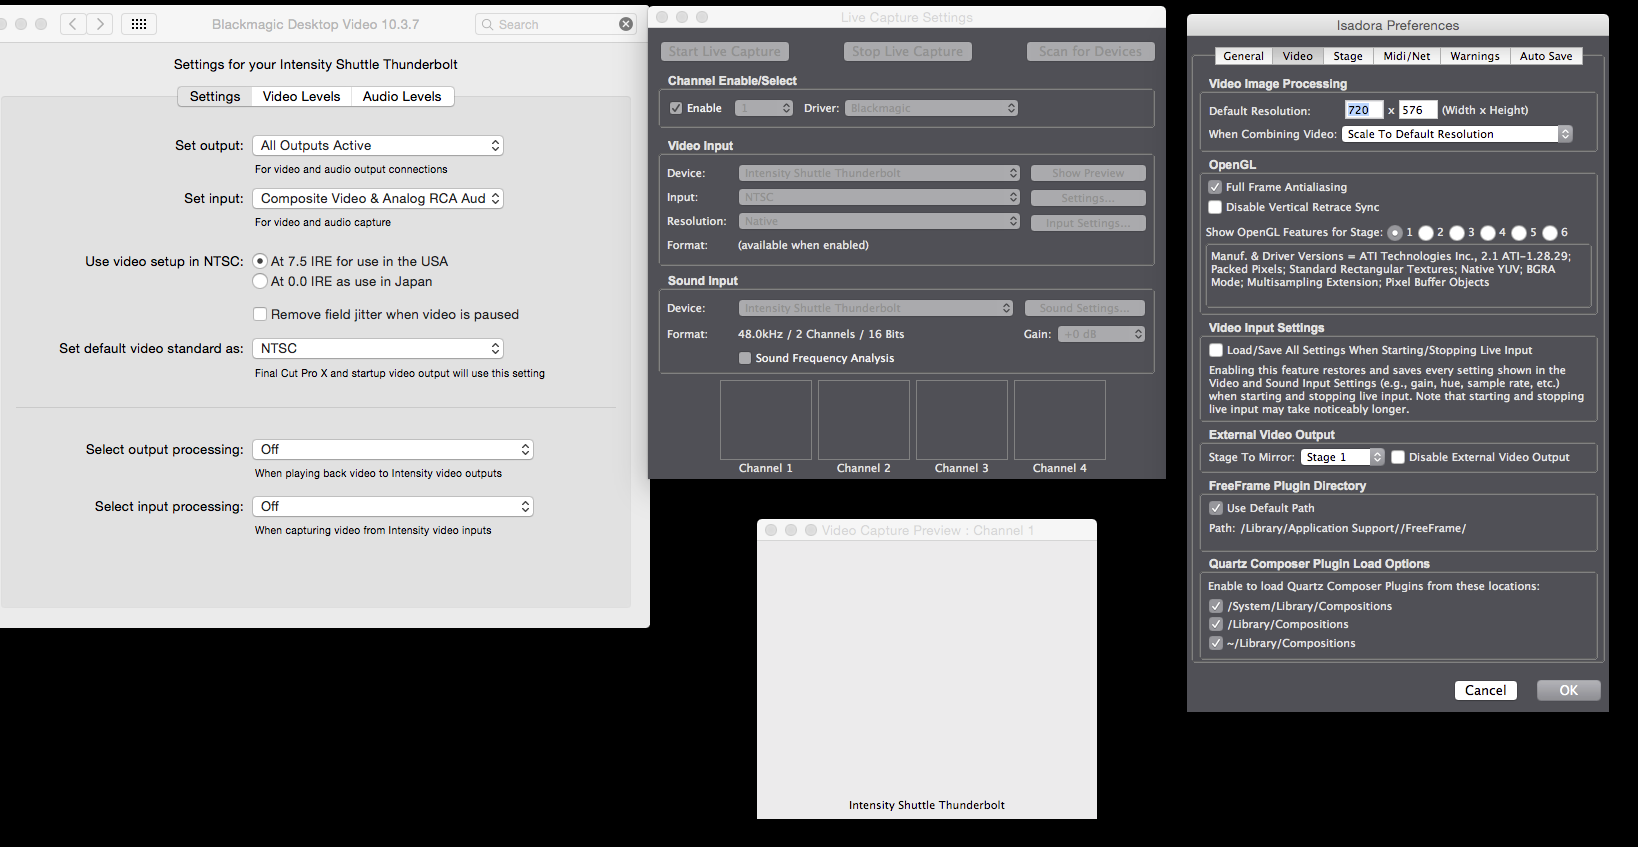Switch to General tab in Isadora Preferences
This screenshot has width=1638, height=847.
click(1243, 56)
